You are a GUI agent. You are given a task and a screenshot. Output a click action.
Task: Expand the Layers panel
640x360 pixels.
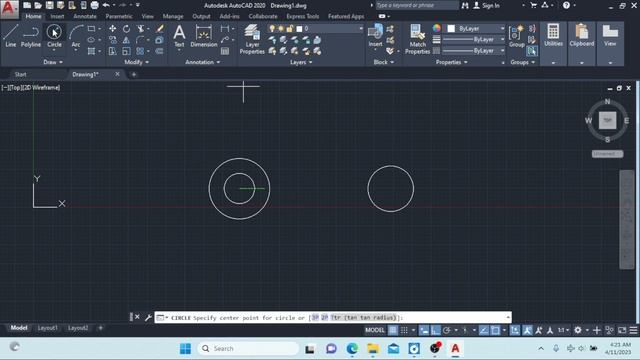click(301, 62)
